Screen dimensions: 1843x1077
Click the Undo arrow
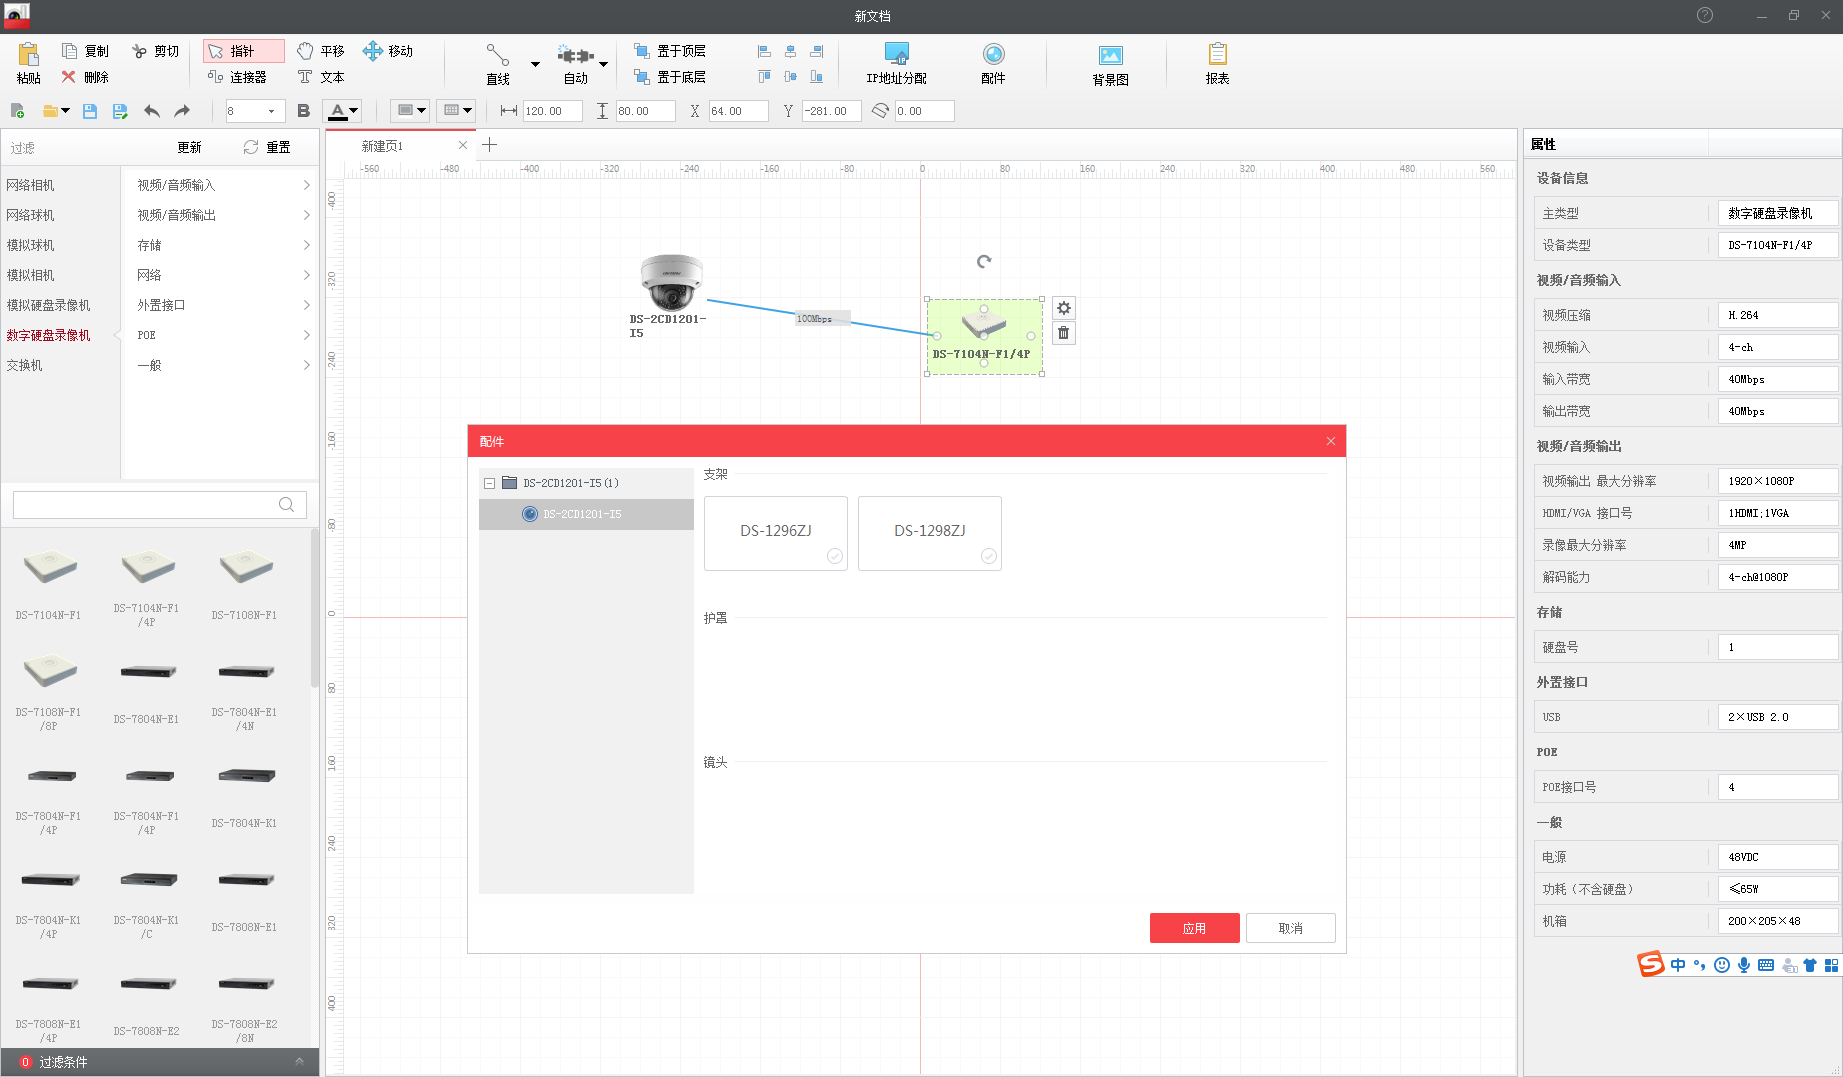click(x=152, y=111)
